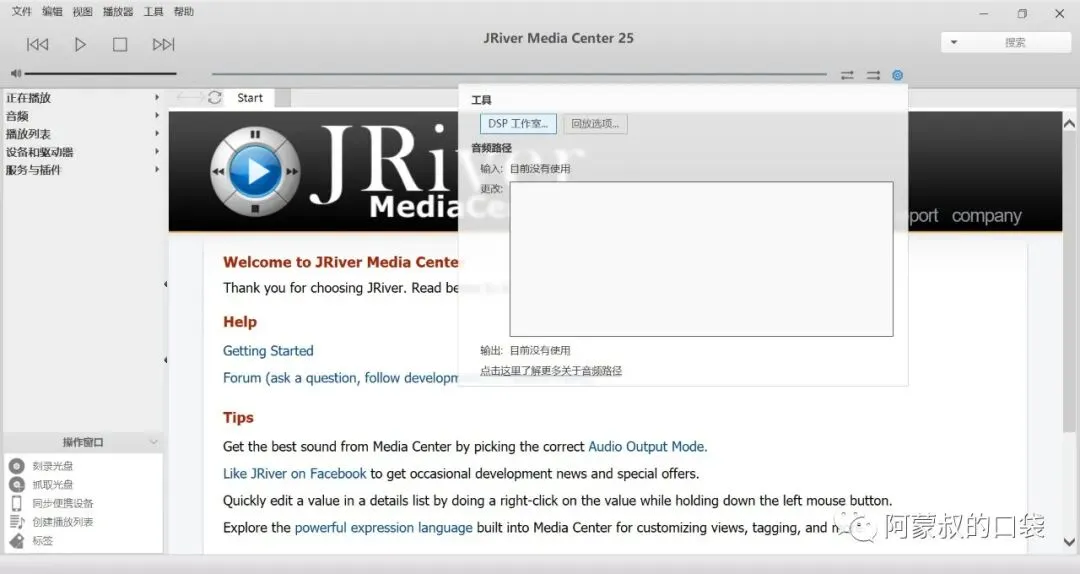Screen dimensions: 1080x574
Task: Select 播放列表 in the sidebar
Action: pos(28,134)
